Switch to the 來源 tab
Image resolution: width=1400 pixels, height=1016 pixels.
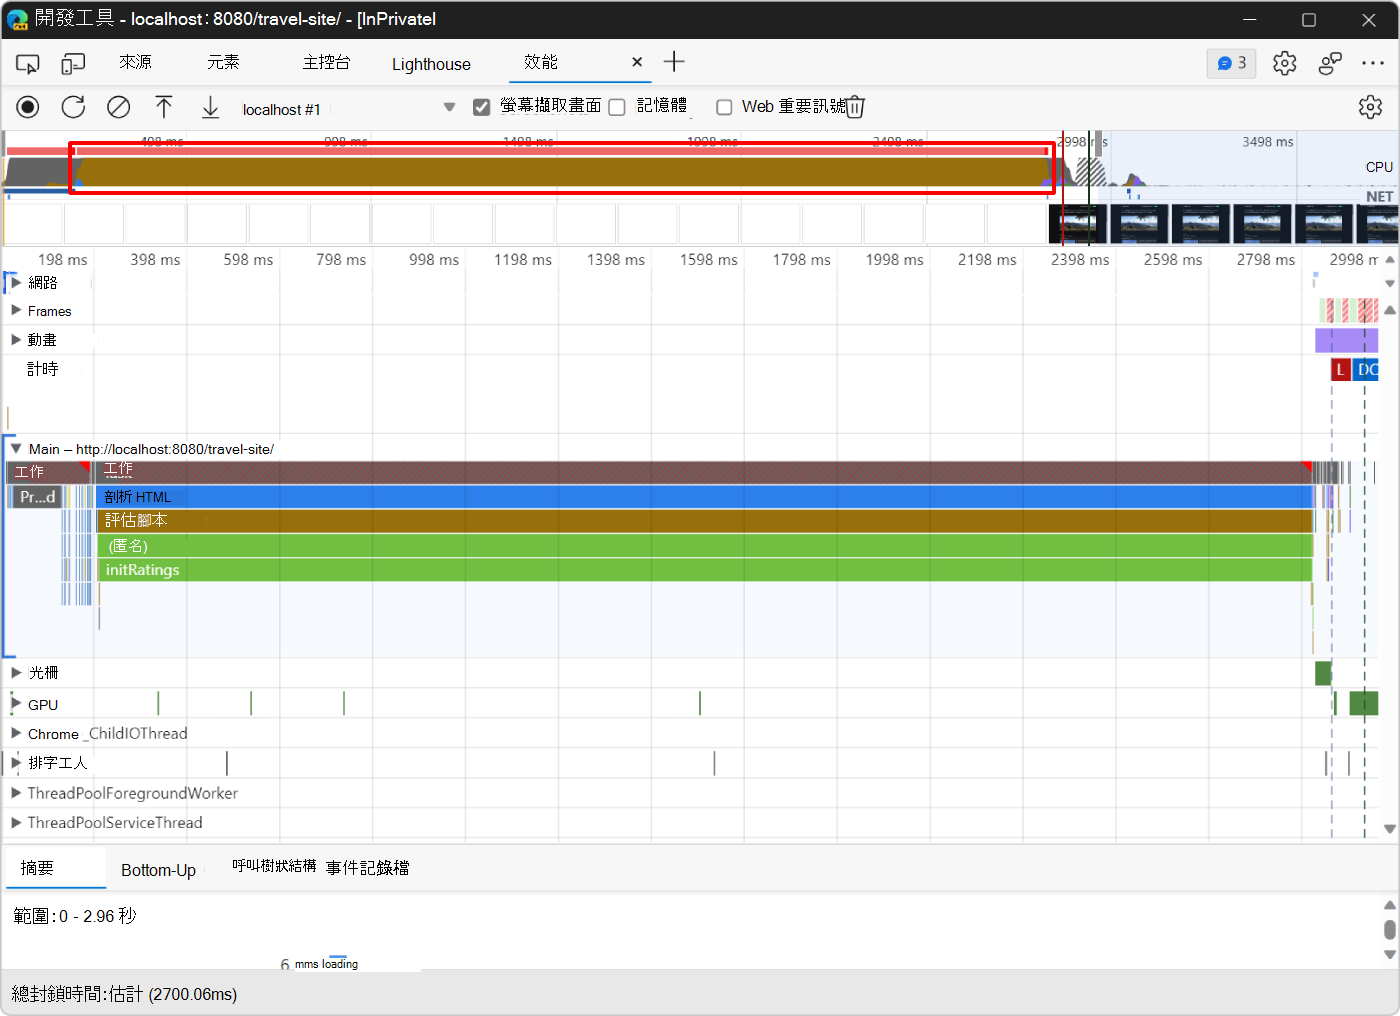coord(135,63)
